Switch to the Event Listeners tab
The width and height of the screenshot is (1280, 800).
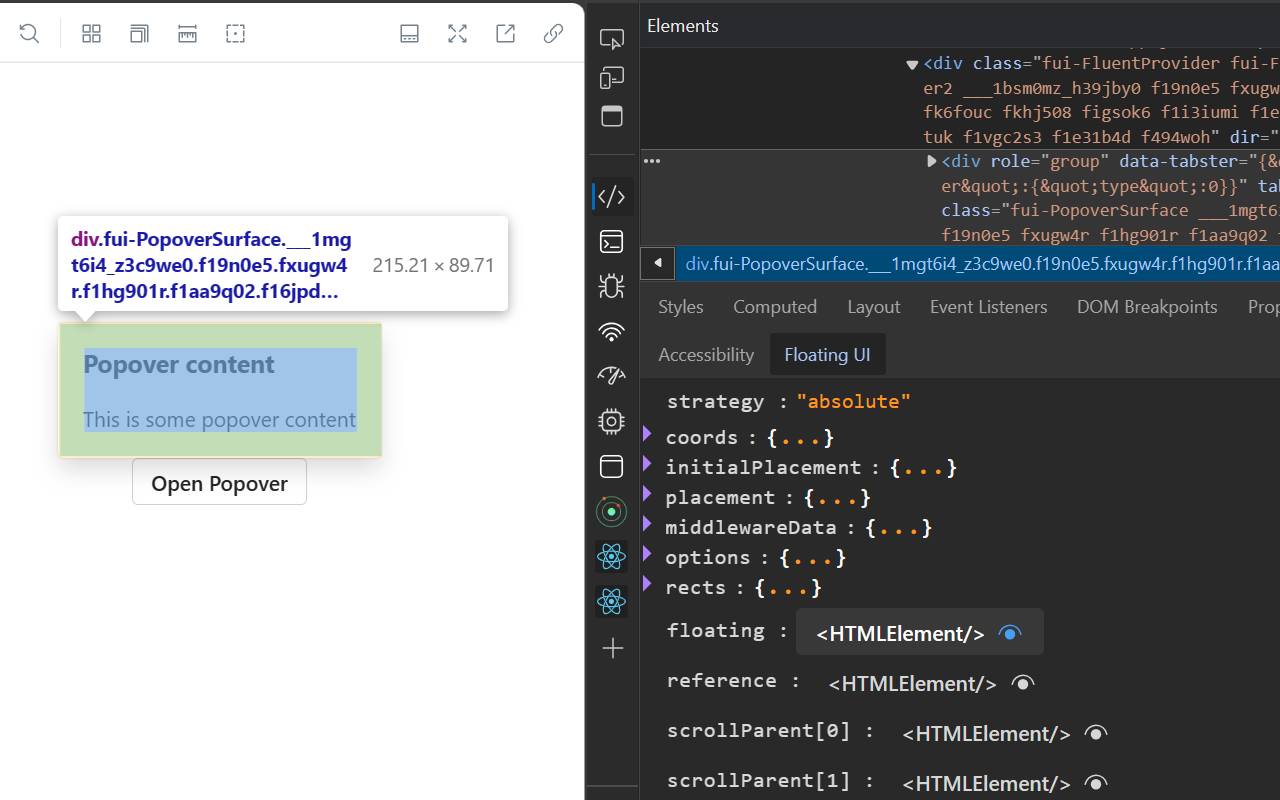click(989, 307)
